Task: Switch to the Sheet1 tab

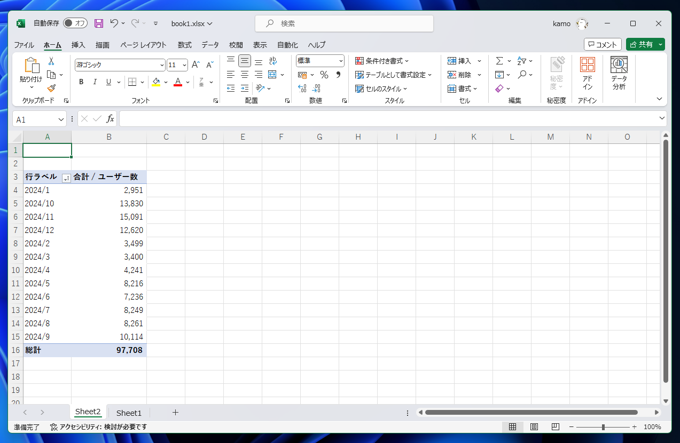Action: tap(129, 412)
